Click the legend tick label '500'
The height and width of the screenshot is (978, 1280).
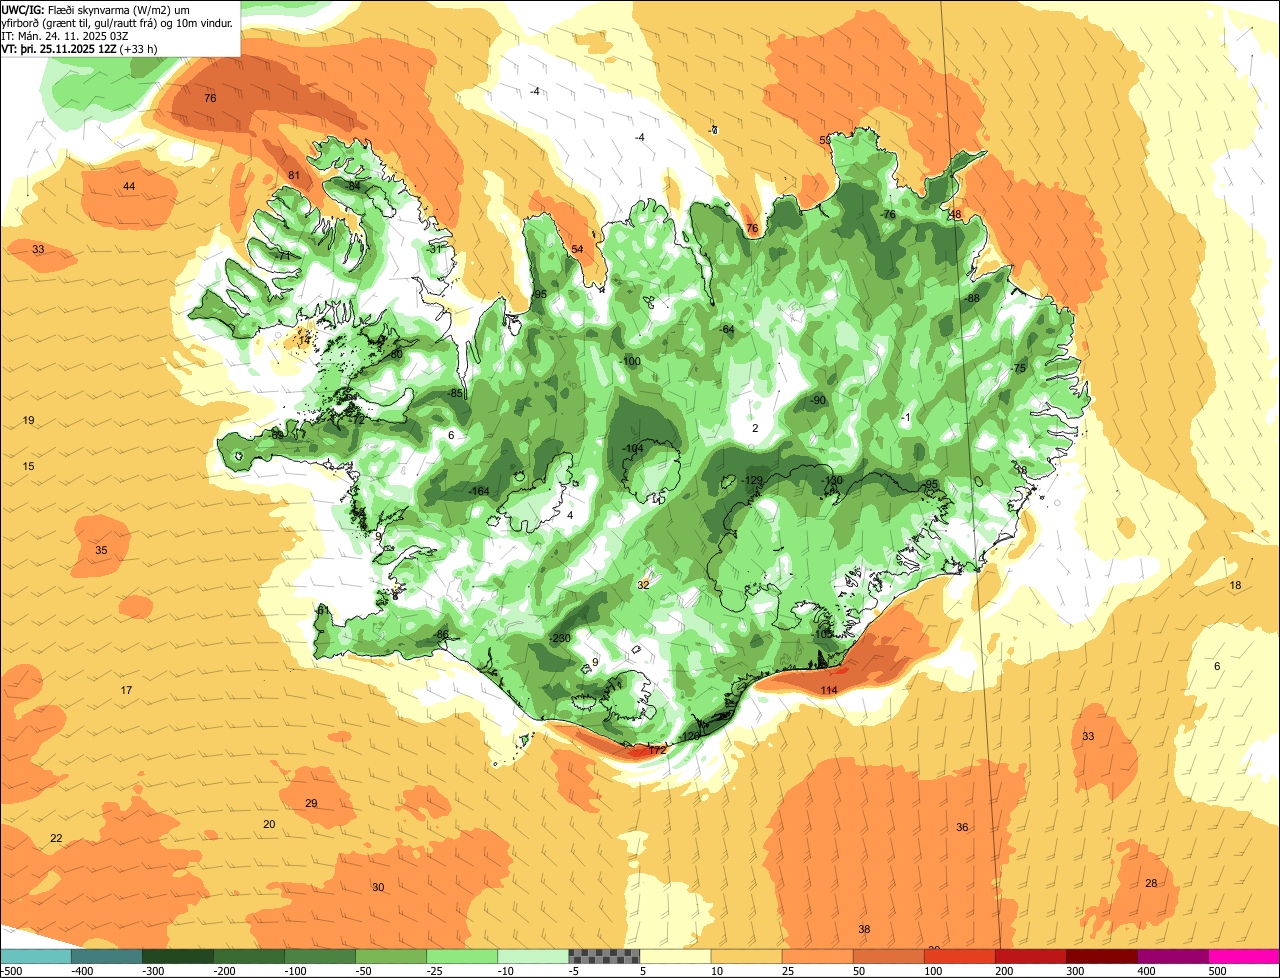click(1217, 971)
